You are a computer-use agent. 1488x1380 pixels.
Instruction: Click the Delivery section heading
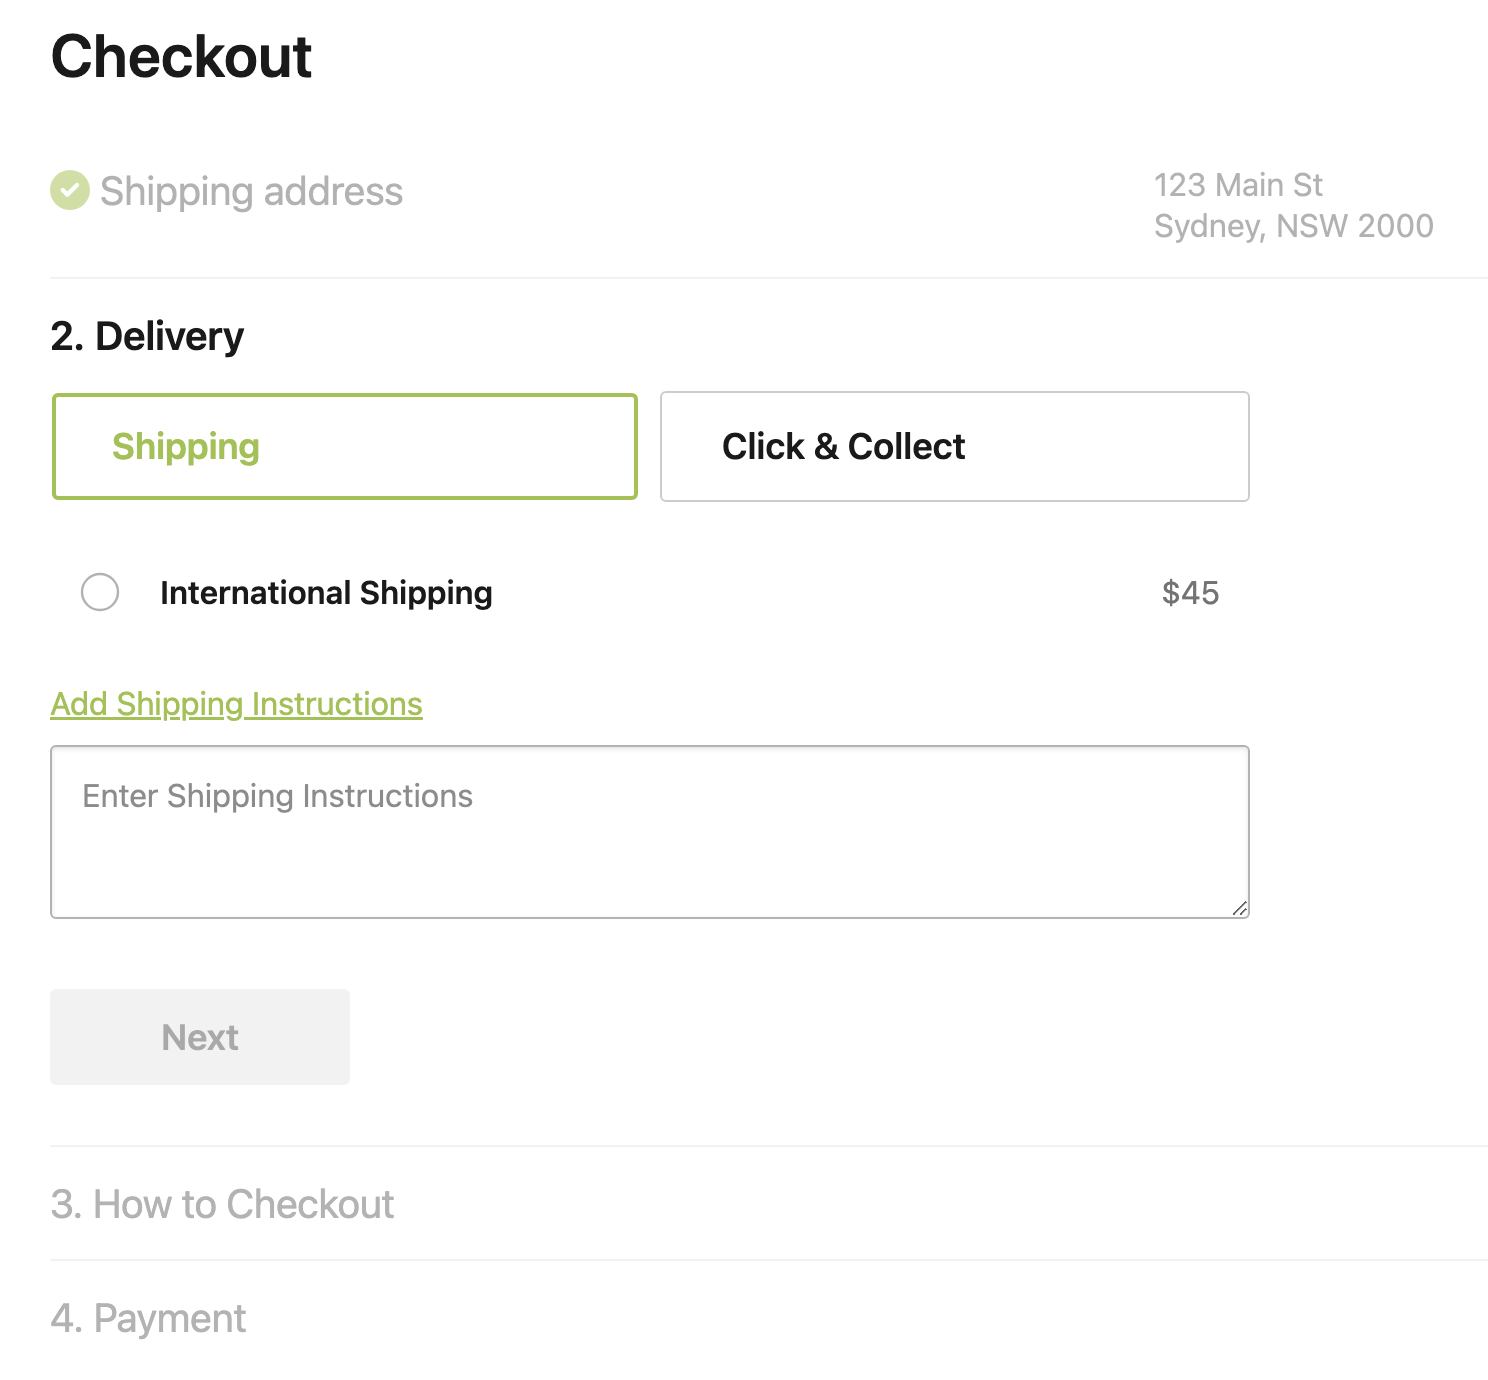[x=147, y=336]
